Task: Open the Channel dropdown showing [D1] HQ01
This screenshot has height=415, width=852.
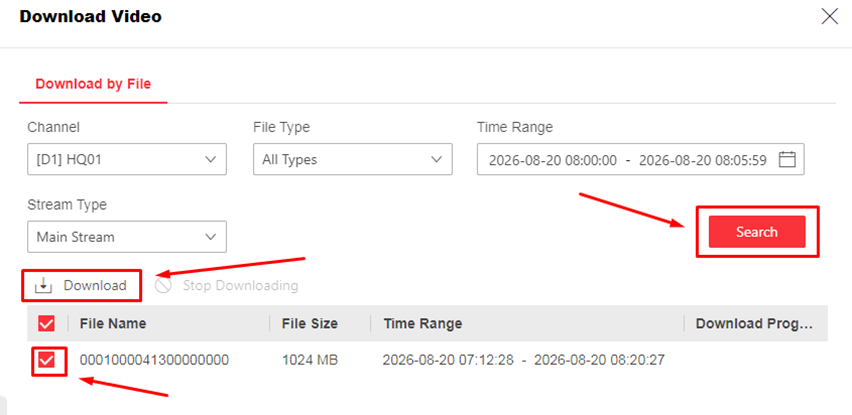Action: point(127,159)
